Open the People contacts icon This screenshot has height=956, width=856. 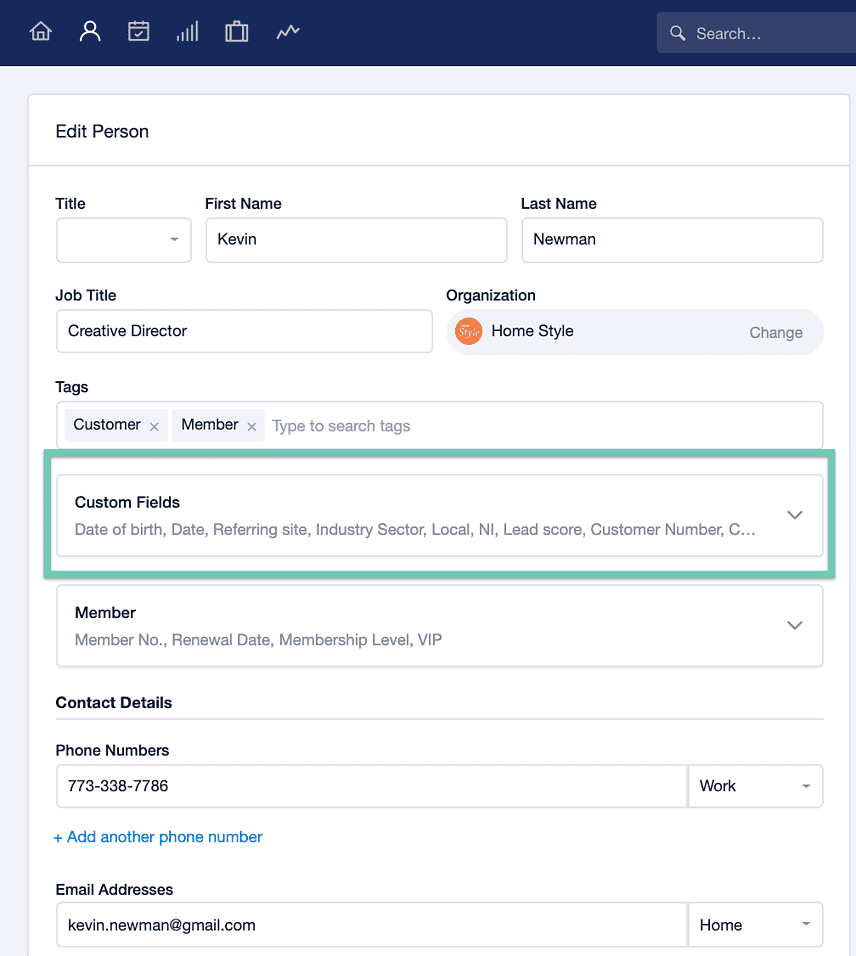[90, 31]
